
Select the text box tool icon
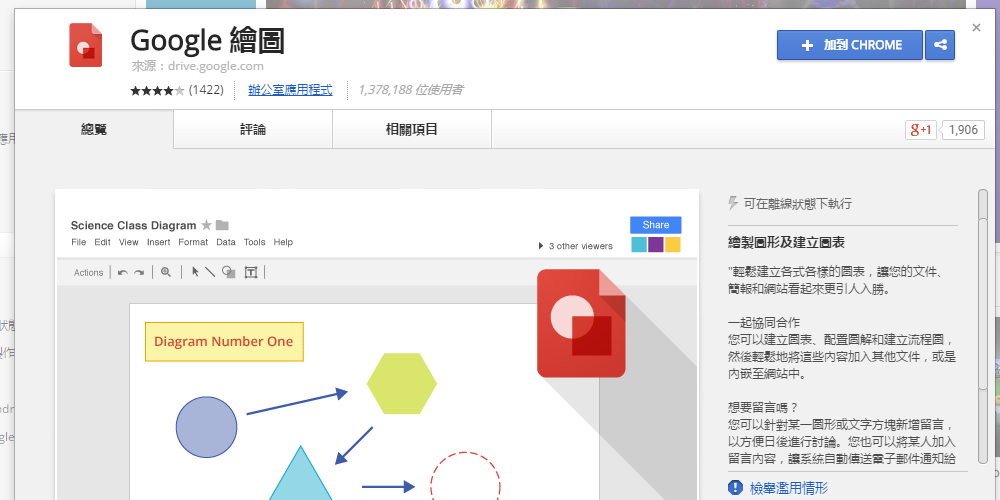[x=251, y=273]
